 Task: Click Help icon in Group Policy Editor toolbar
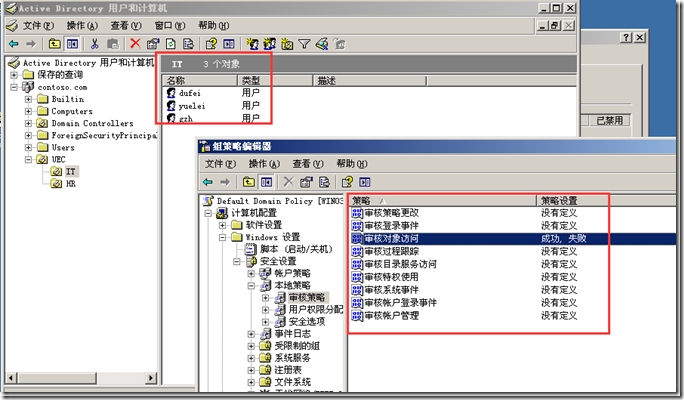347,182
